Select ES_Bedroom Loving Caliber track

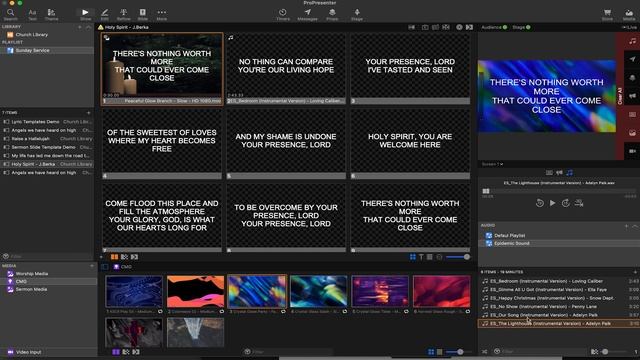(559, 281)
